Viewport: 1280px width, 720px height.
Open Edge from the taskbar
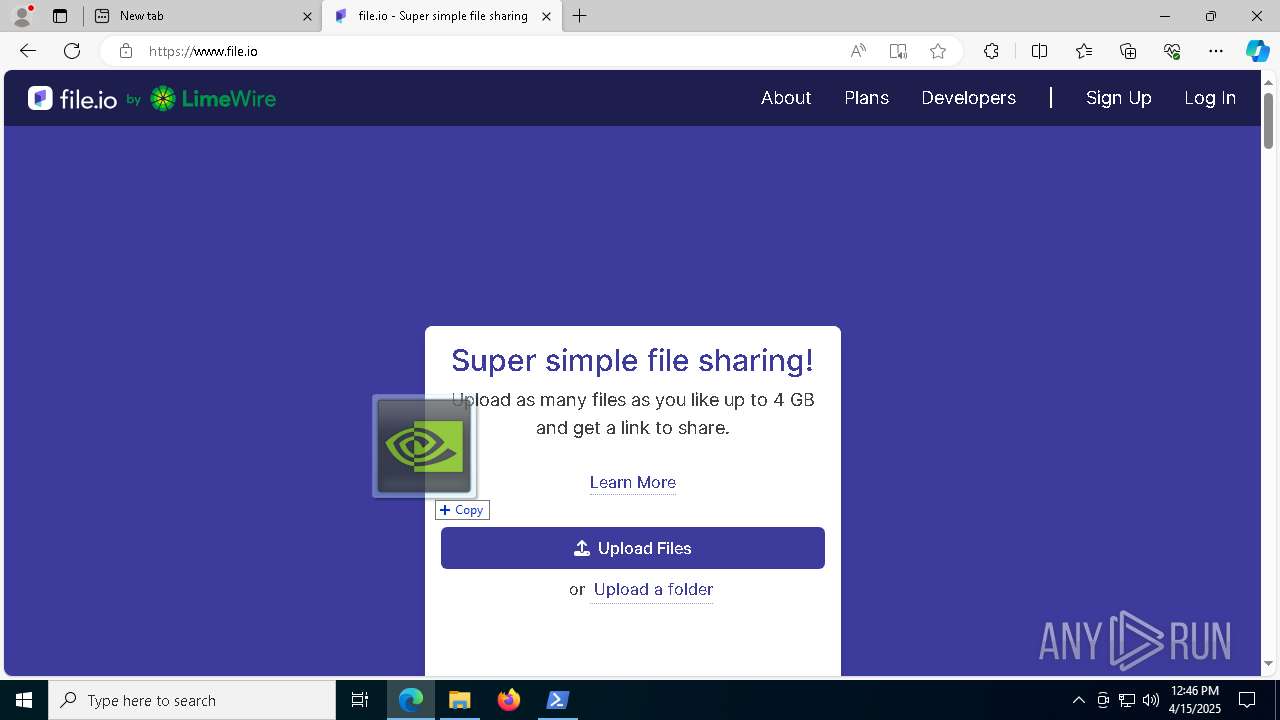click(x=411, y=700)
